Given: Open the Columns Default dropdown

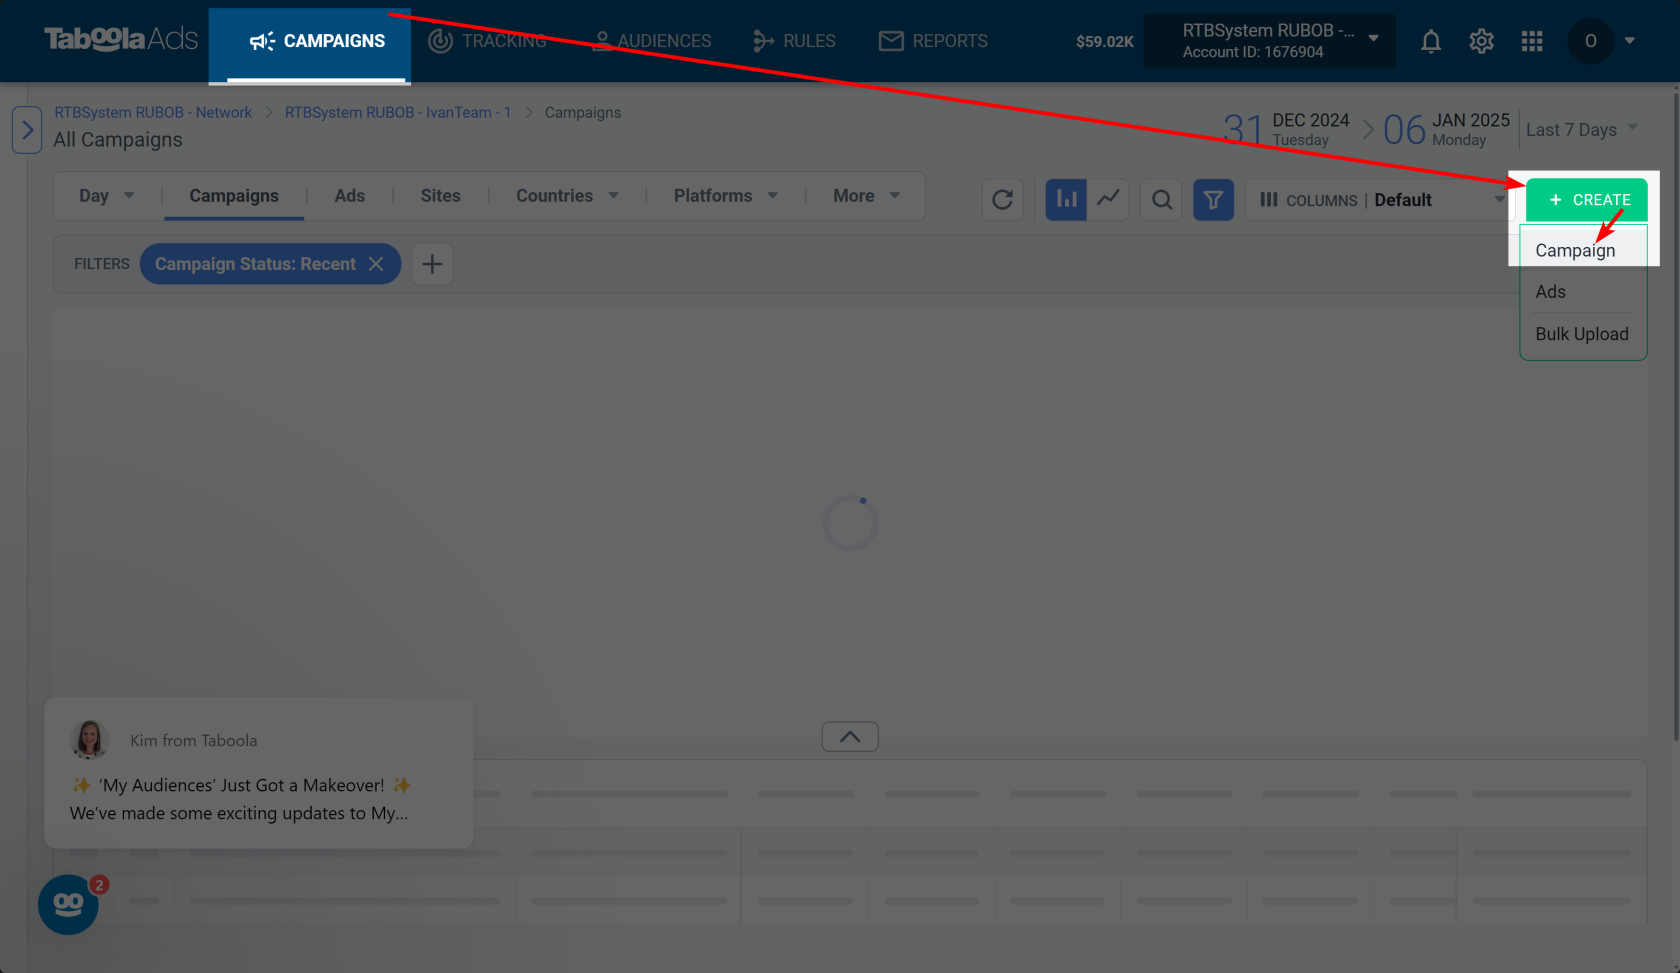Looking at the screenshot, I should (1380, 200).
